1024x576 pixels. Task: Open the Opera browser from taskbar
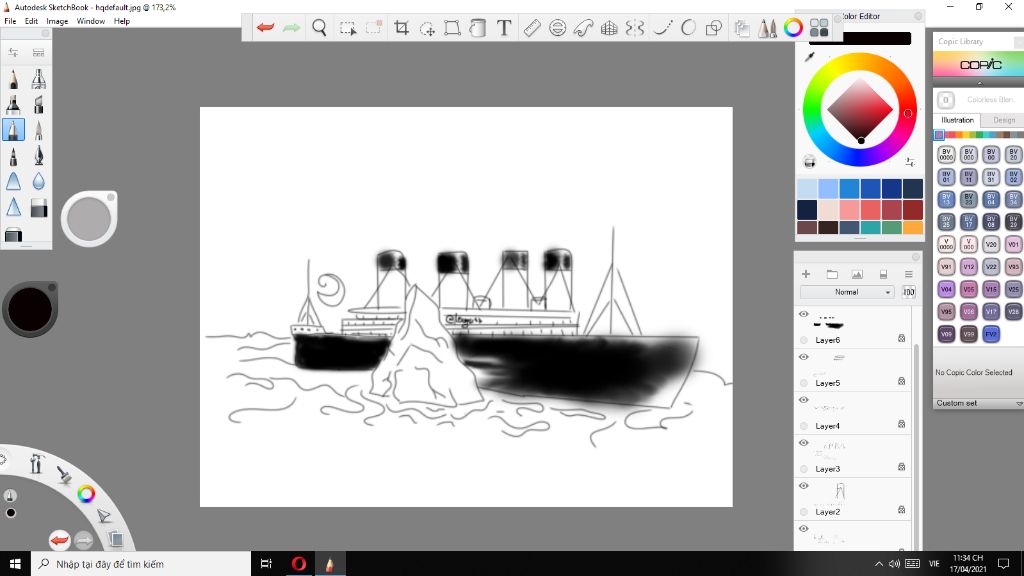(298, 564)
